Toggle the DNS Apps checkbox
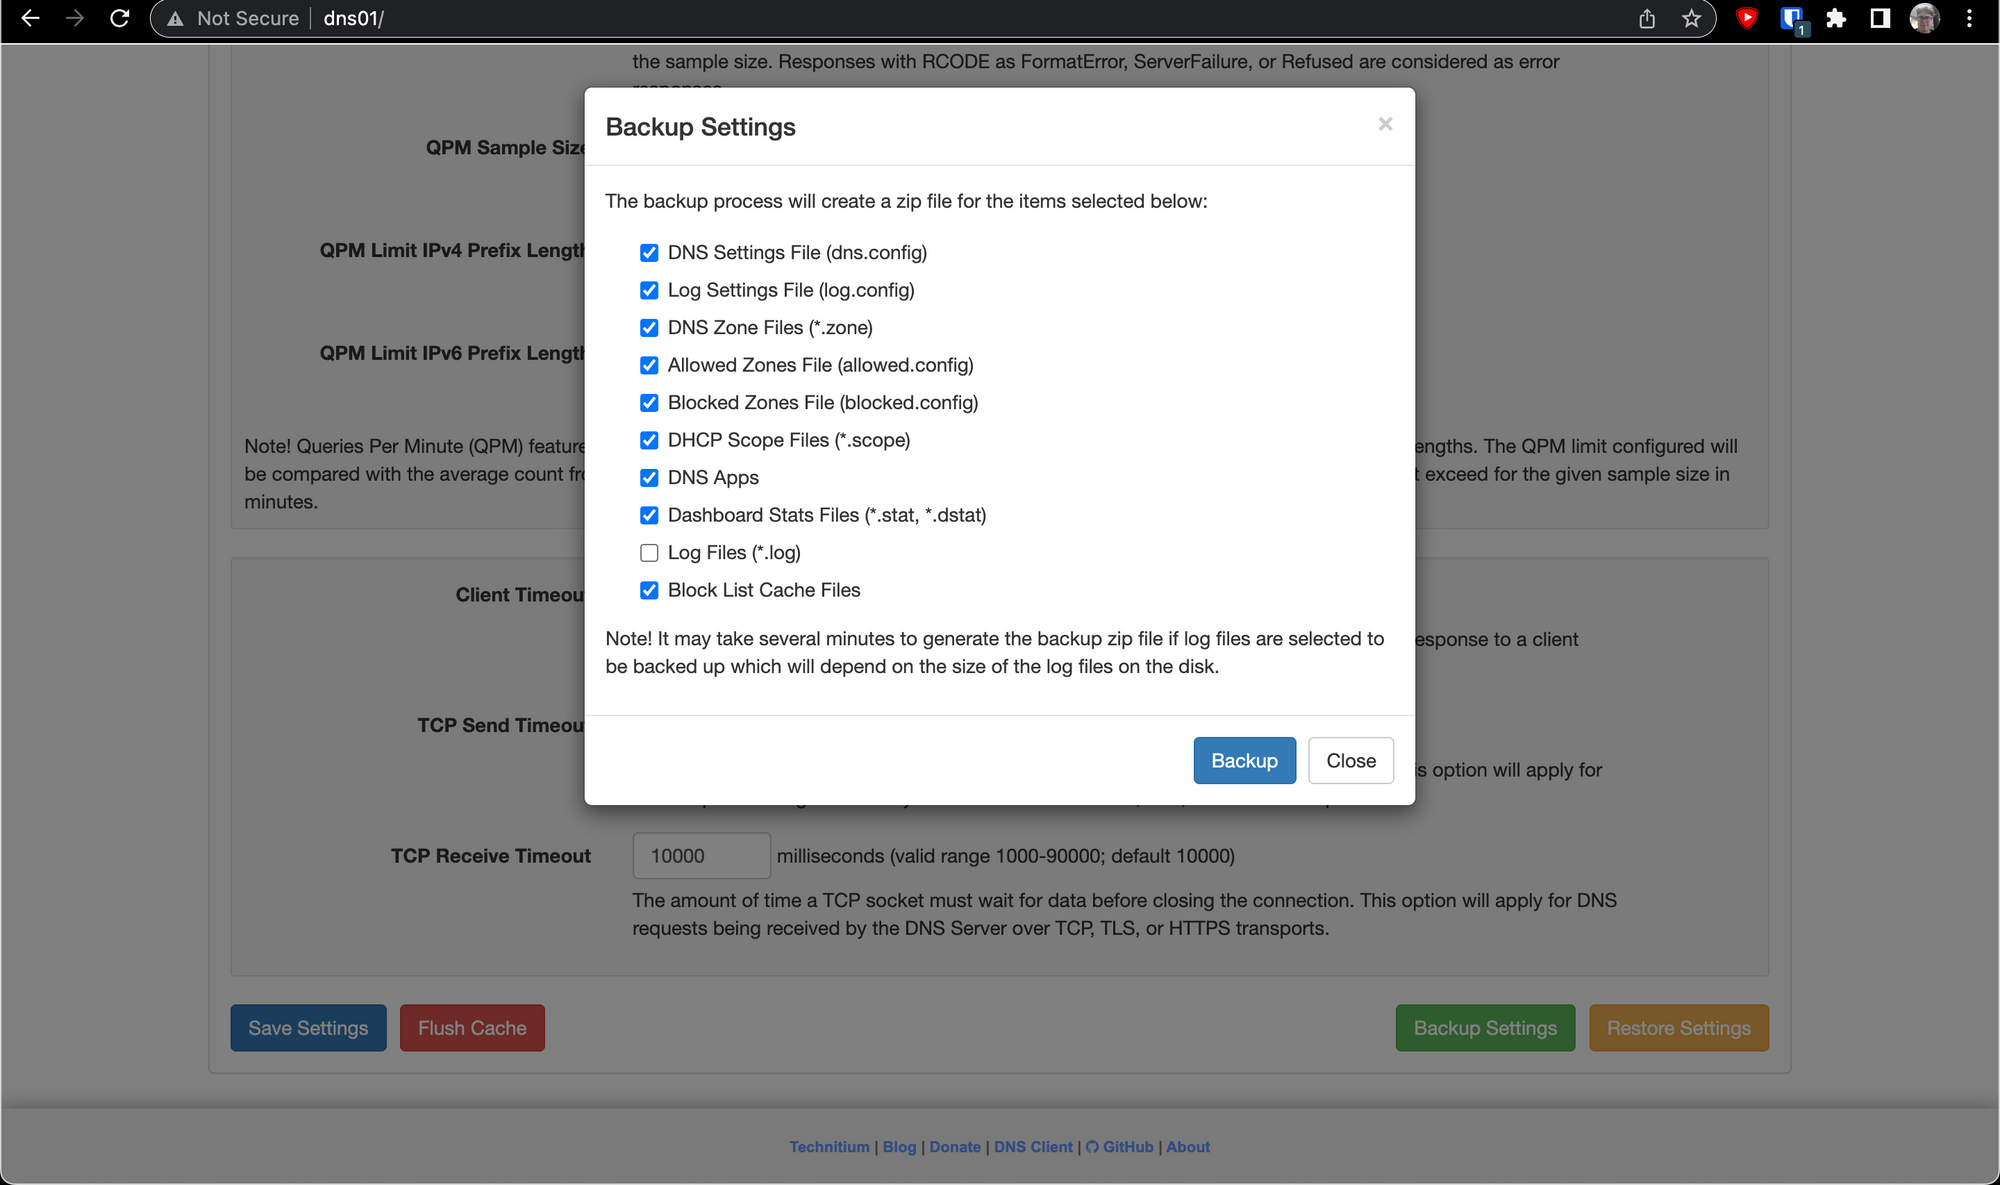This screenshot has height=1185, width=2000. pos(649,478)
